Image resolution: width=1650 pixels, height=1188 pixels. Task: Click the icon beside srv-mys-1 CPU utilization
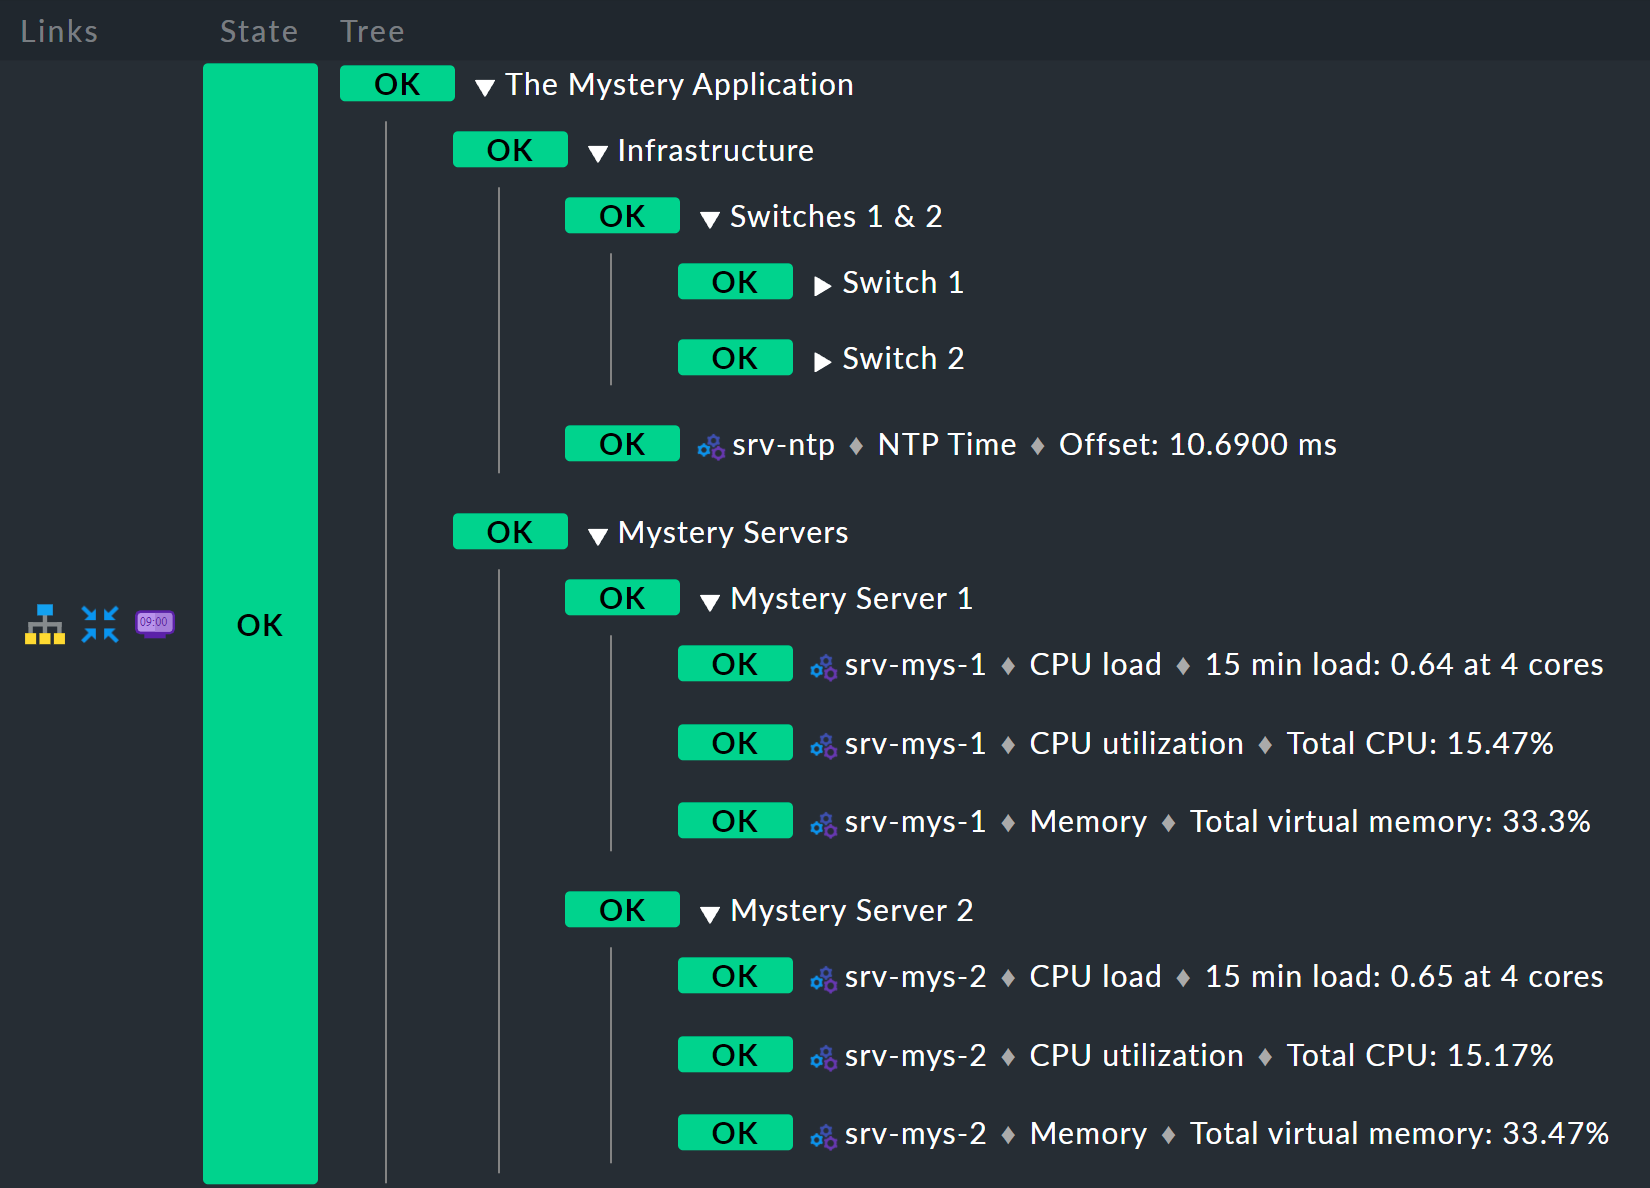(823, 745)
